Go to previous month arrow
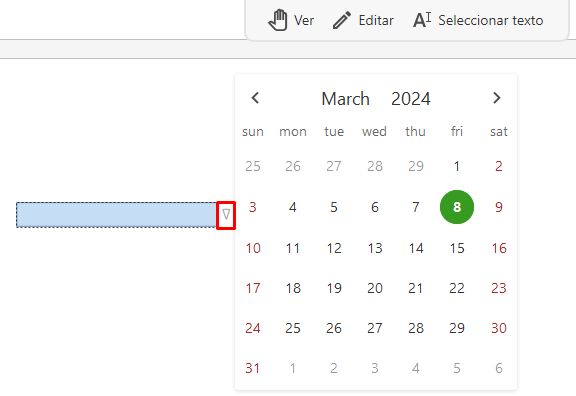The width and height of the screenshot is (576, 396). (x=255, y=98)
